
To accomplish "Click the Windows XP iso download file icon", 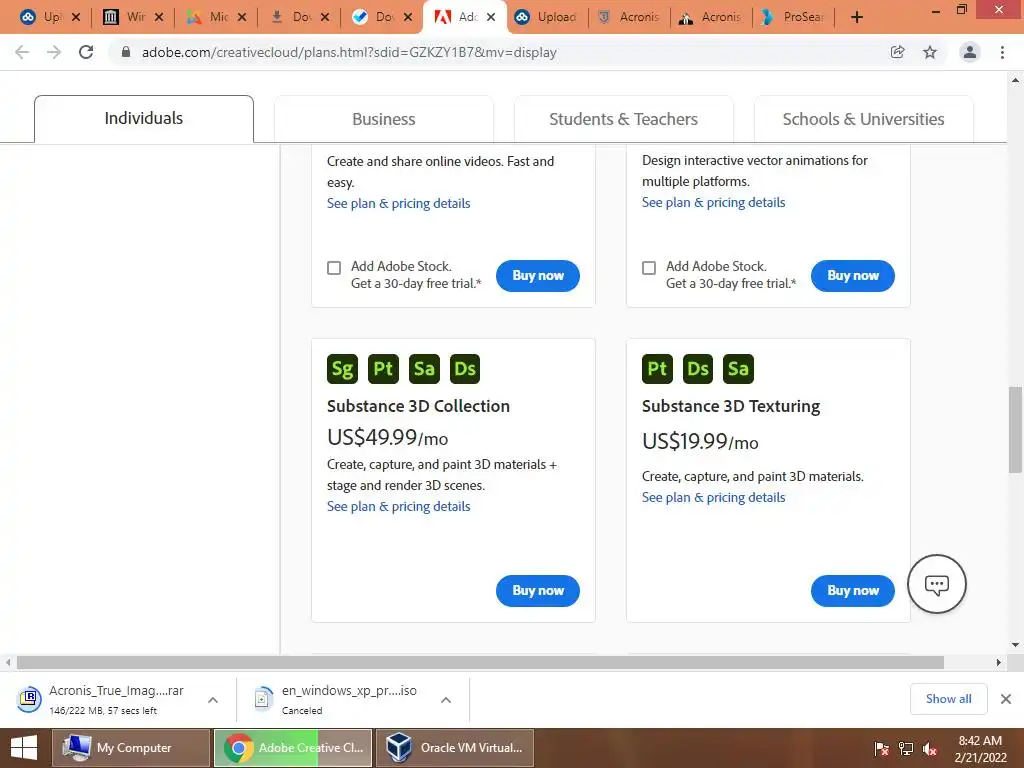I will click(263, 699).
